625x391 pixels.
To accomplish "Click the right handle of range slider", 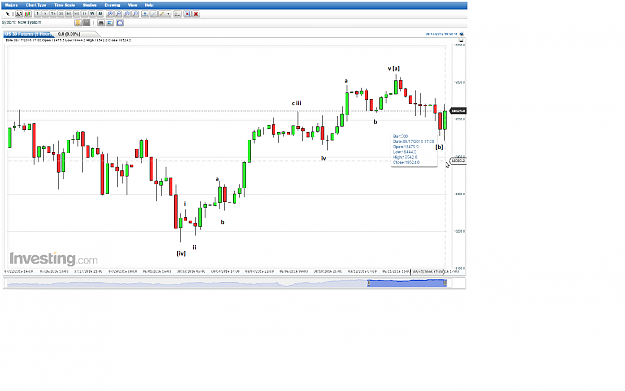I will point(445,283).
